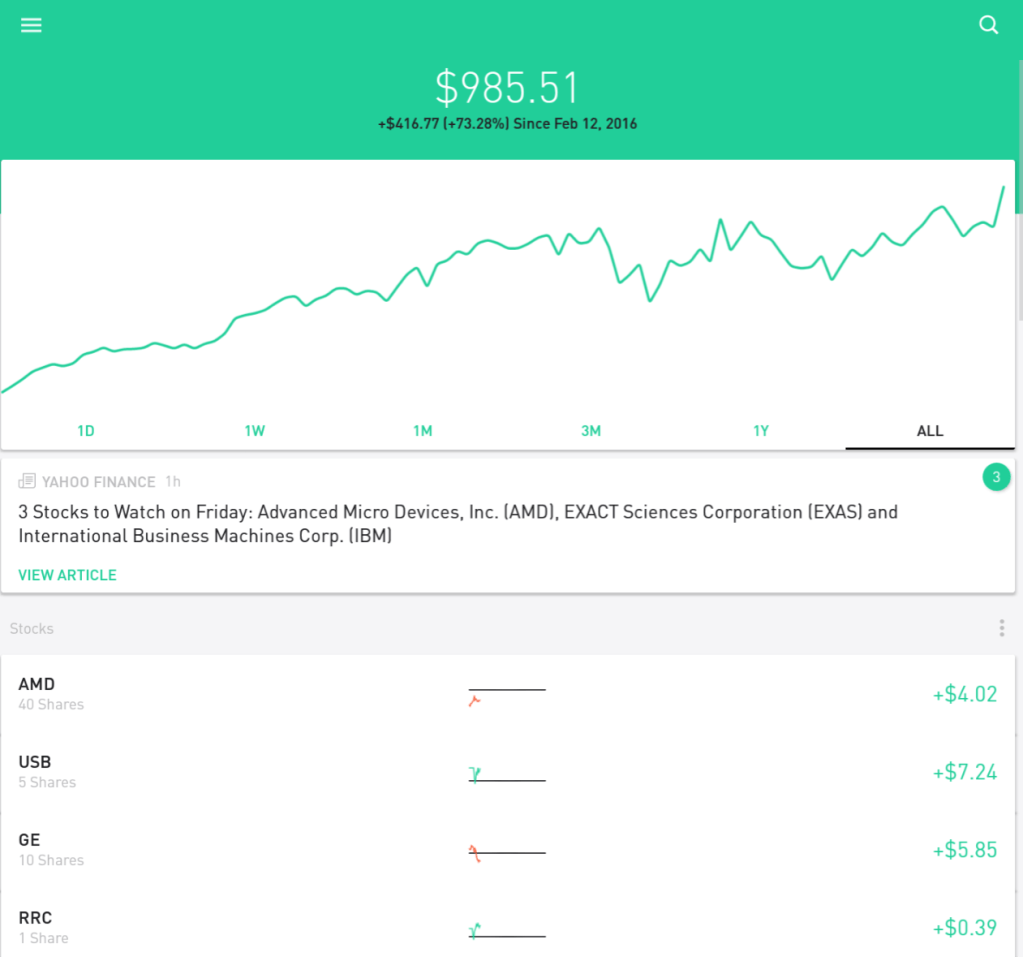Screen dimensions: 1023x961
Task: Click the USB mini sparkline chart
Action: 507,774
